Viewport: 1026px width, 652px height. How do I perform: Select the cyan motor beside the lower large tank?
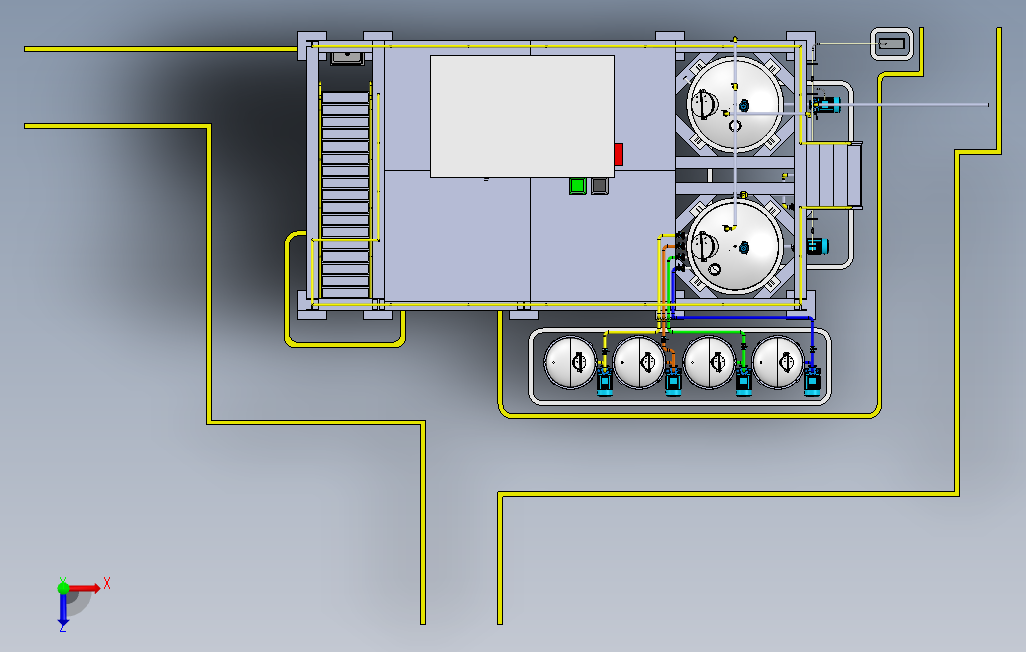tap(818, 247)
